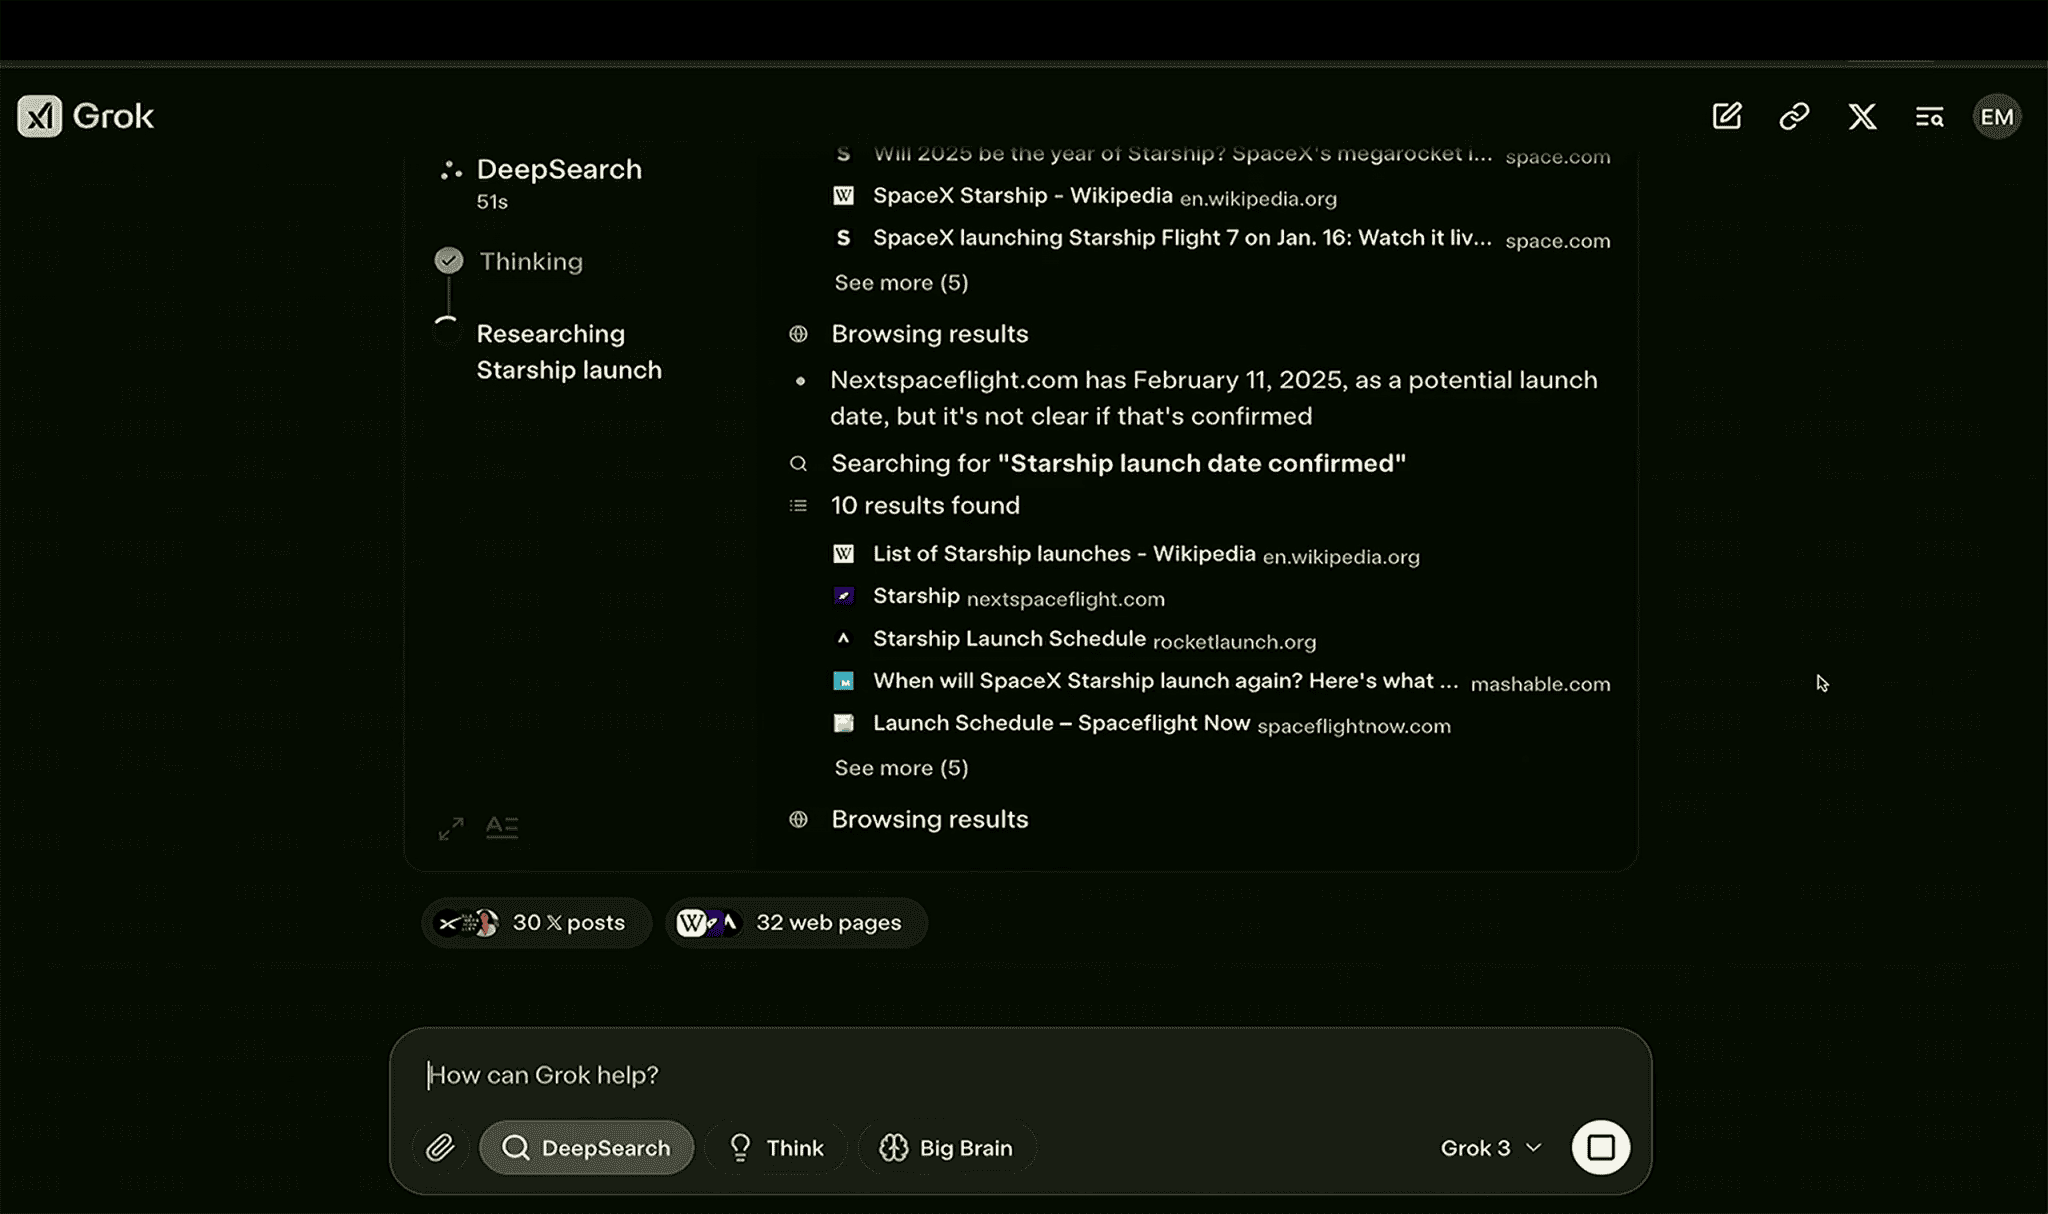Image resolution: width=2048 pixels, height=1214 pixels.
Task: Open a new chat with the compose icon
Action: pyautogui.click(x=1727, y=115)
